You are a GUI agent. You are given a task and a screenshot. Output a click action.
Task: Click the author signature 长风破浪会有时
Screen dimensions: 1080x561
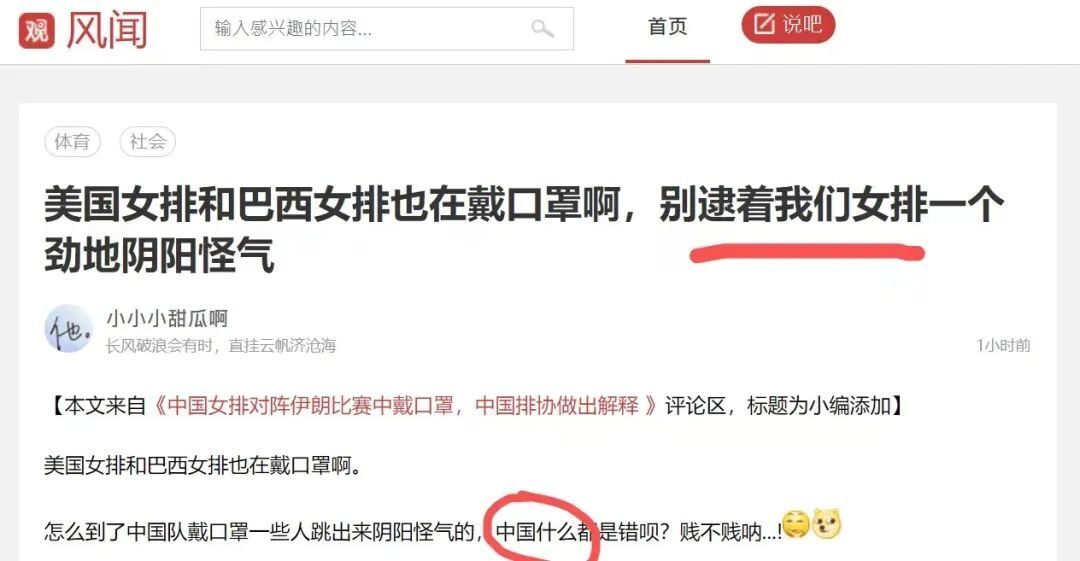pyautogui.click(x=220, y=345)
